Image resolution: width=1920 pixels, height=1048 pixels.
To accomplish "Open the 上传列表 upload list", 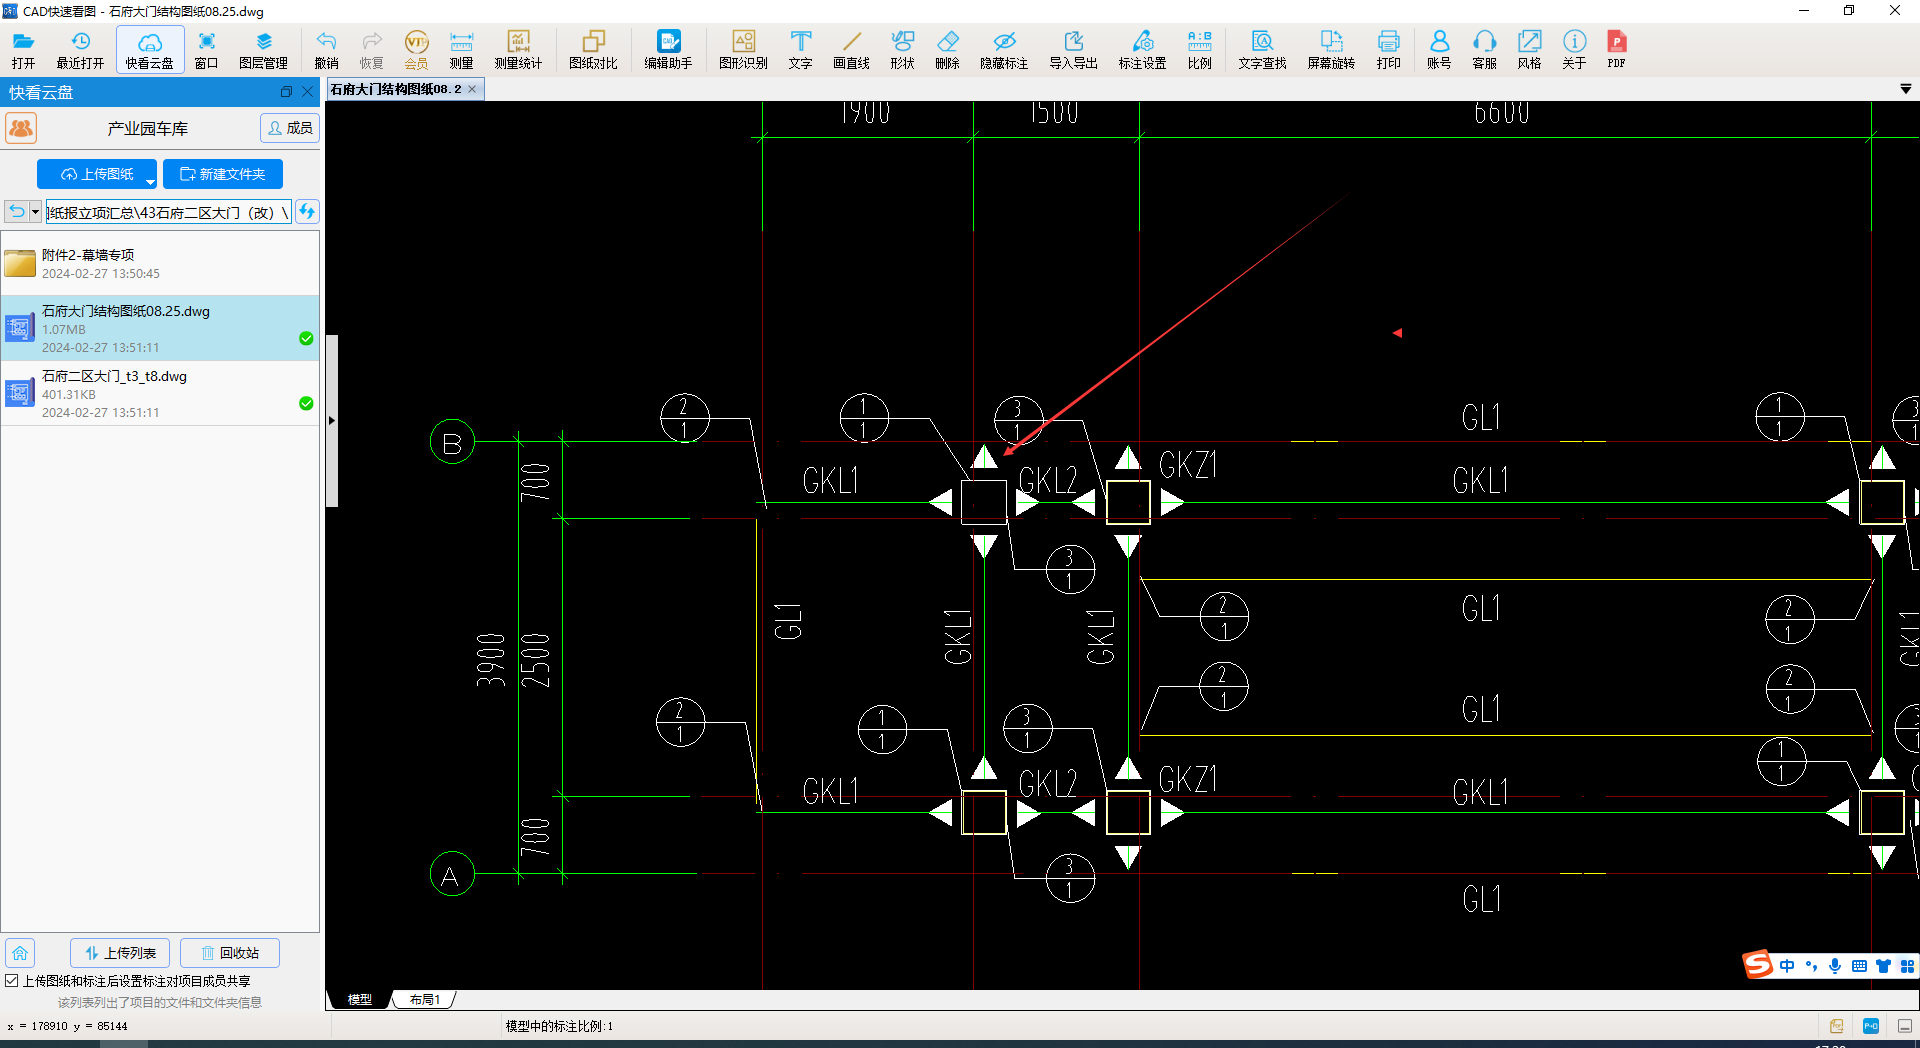I will click(120, 953).
